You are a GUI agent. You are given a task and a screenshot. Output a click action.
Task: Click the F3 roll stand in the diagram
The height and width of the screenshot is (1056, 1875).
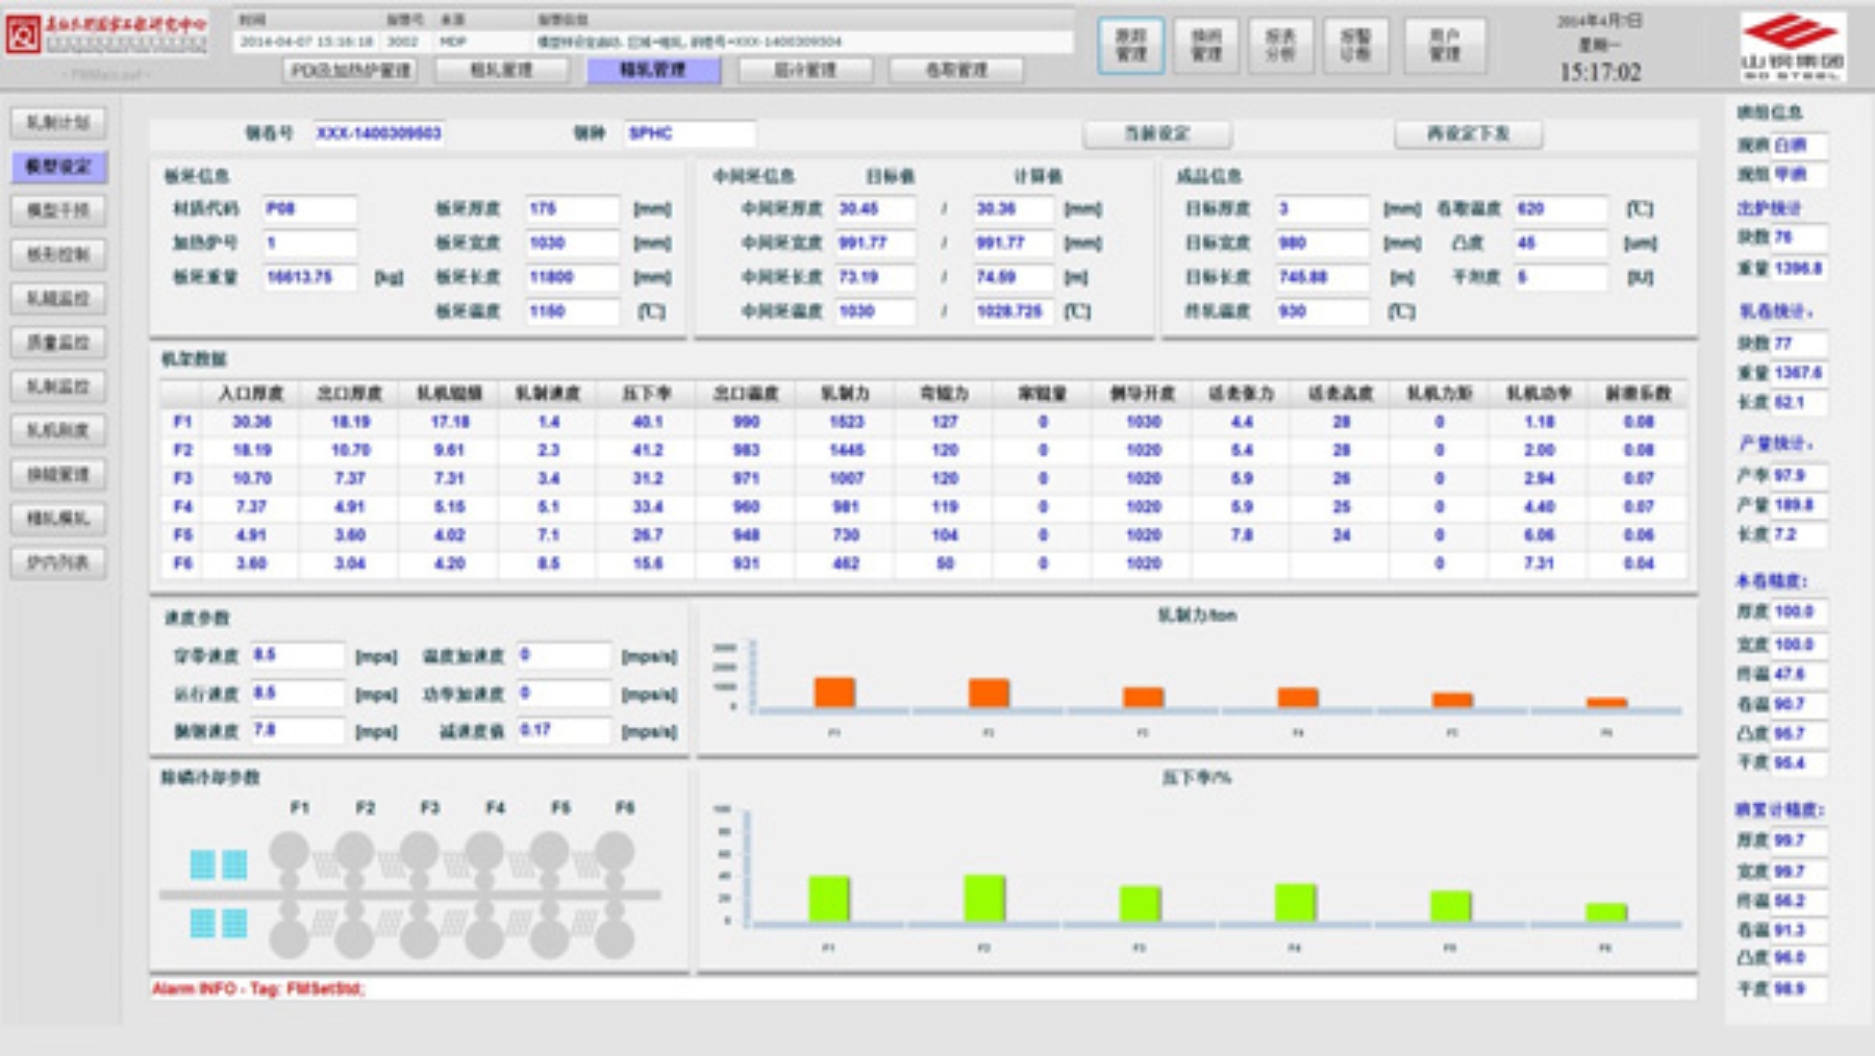(419, 894)
